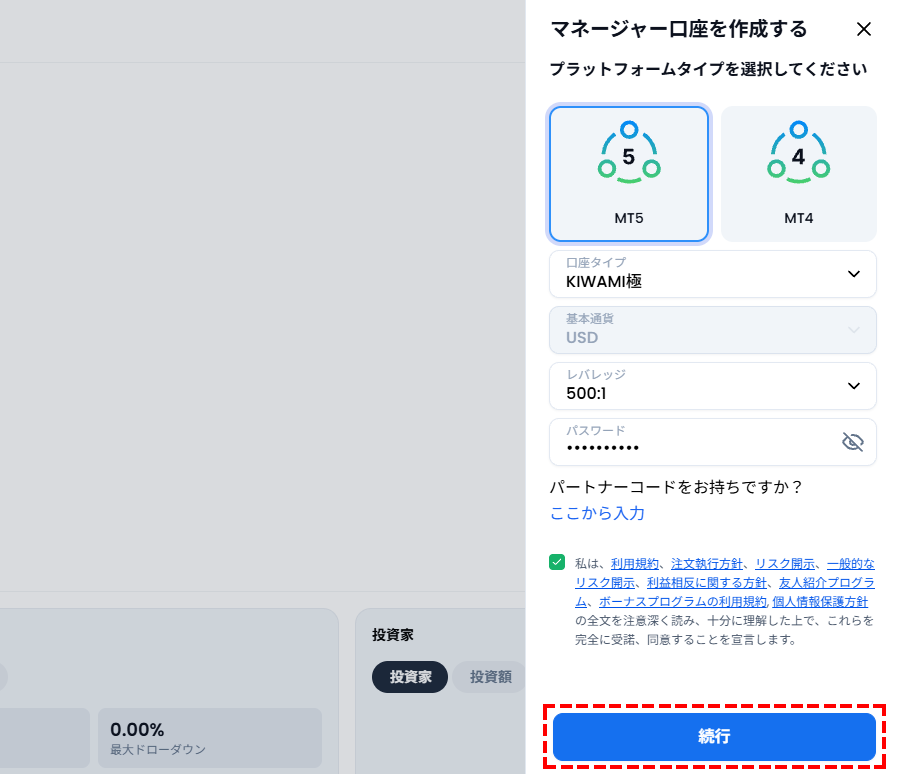Close the manager account creation panel
Viewport: 900px width, 774px height.
click(x=863, y=29)
